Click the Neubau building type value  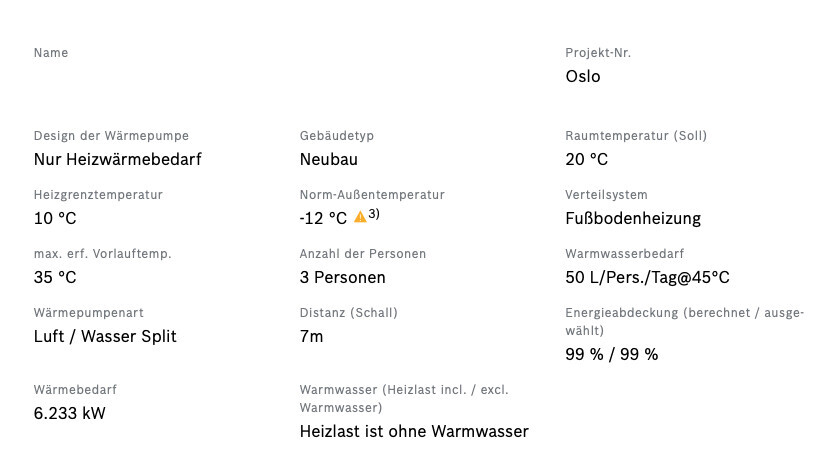328,159
